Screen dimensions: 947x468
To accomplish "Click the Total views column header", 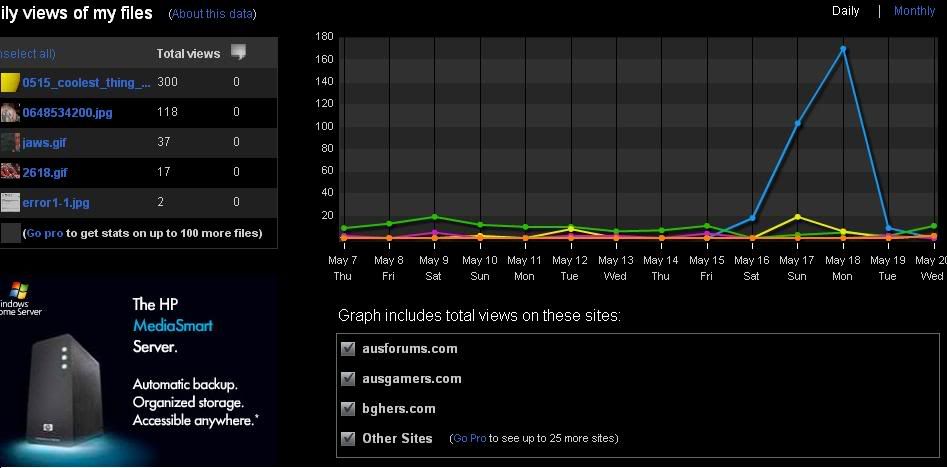I will [188, 54].
